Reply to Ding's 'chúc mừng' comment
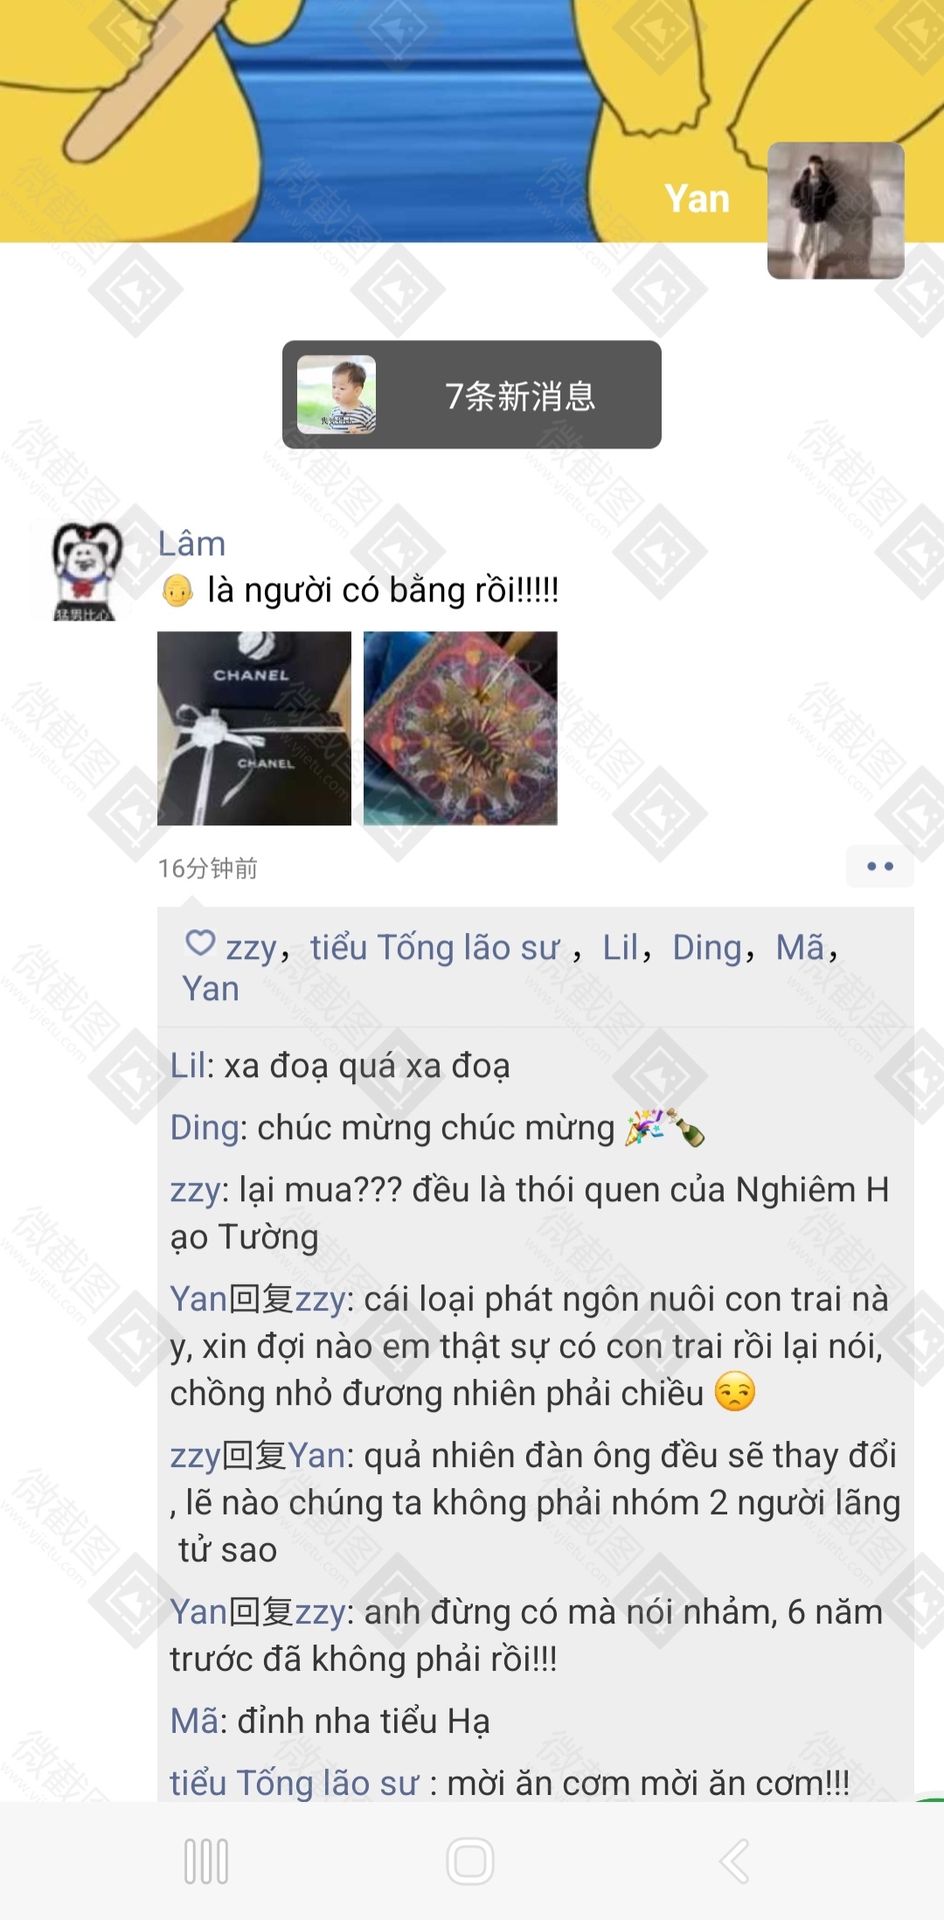944x1920 pixels. click(438, 1128)
